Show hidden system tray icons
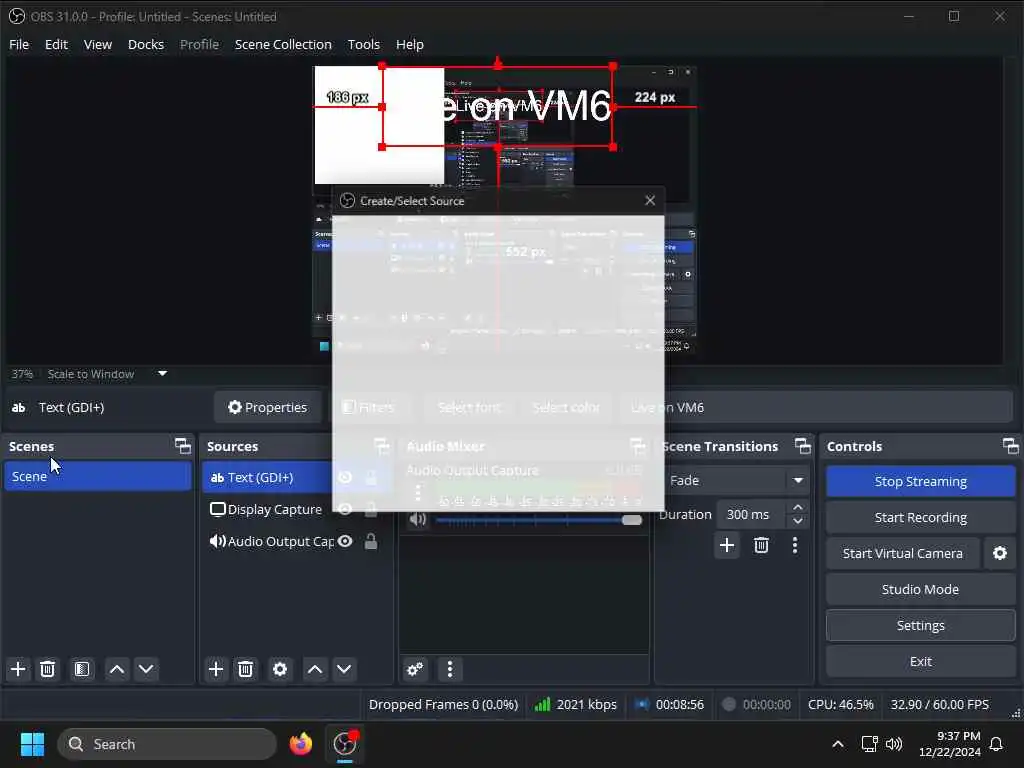The image size is (1024, 768). (x=838, y=744)
